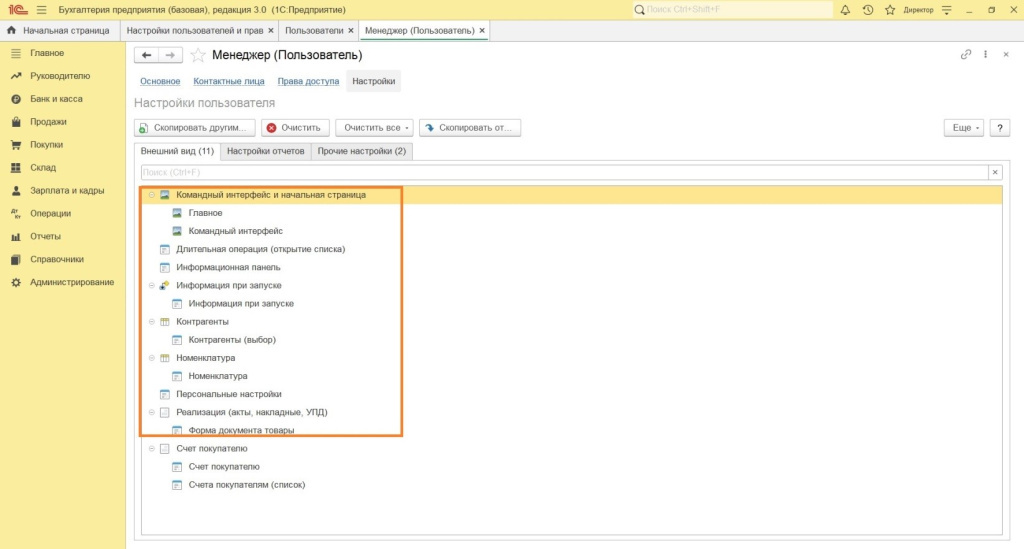Open the history clock icon

pyautogui.click(x=867, y=9)
